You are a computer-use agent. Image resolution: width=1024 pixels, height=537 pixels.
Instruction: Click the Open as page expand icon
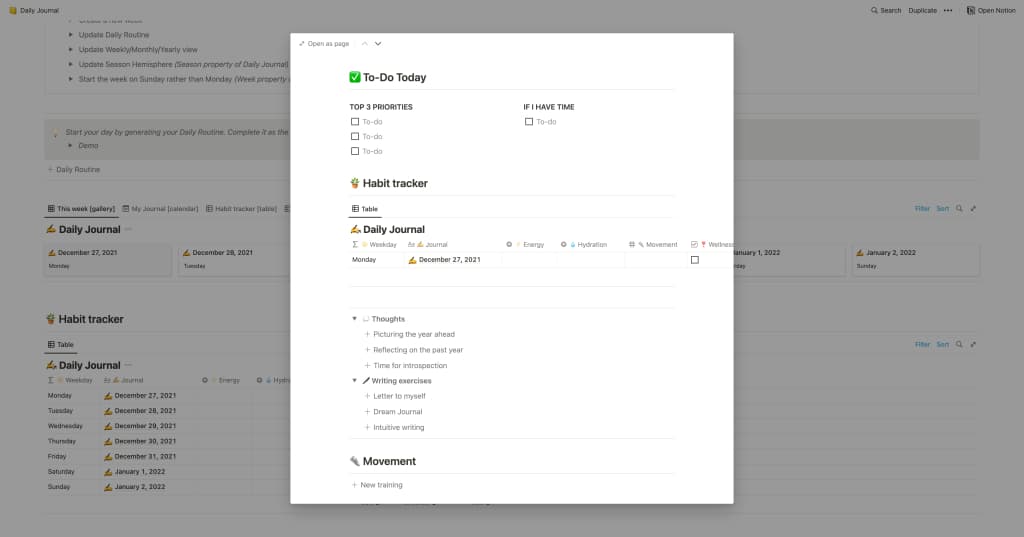302,44
